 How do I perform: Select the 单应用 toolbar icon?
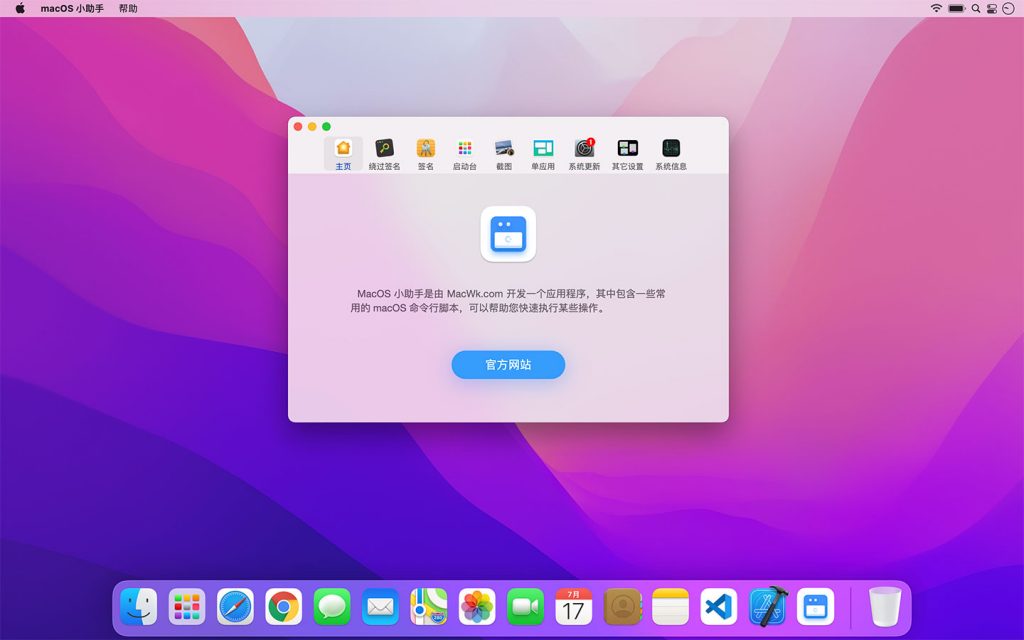[x=543, y=154]
